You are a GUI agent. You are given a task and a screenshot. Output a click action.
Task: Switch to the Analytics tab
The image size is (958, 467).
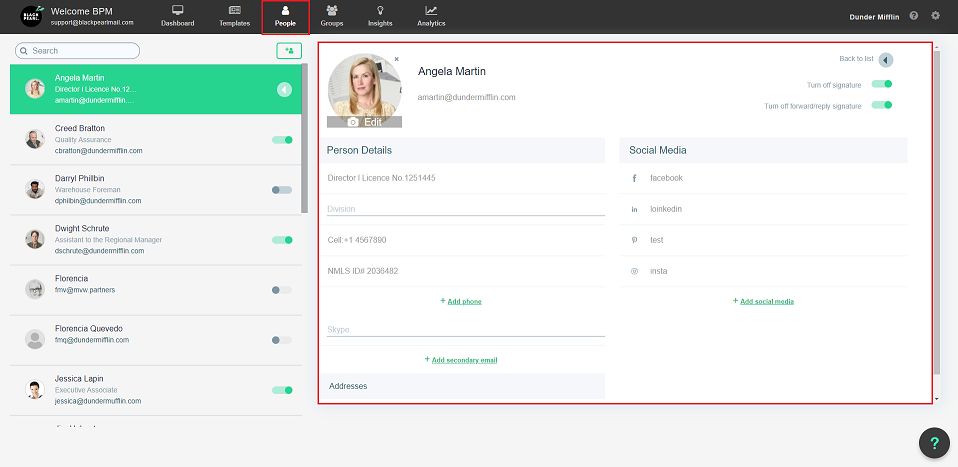[431, 15]
